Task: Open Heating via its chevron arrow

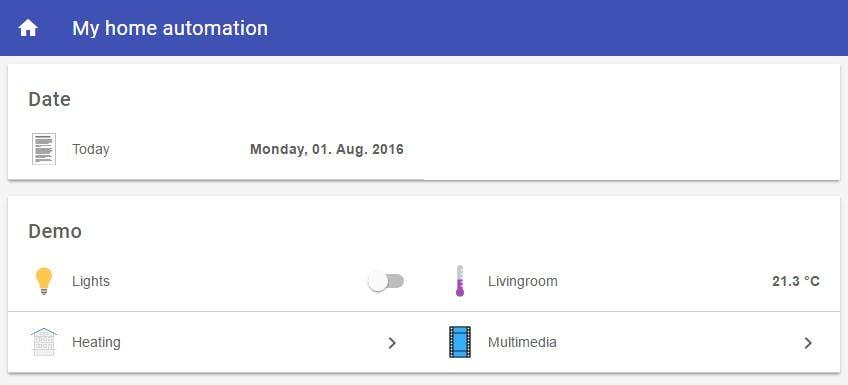Action: [x=393, y=342]
